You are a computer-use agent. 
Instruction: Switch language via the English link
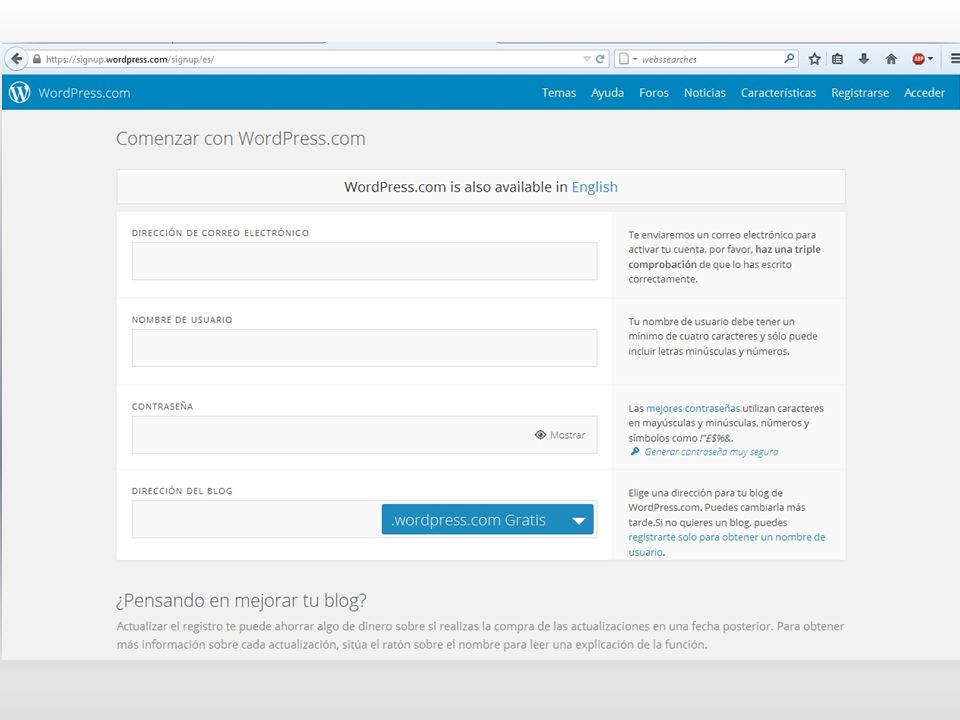pos(594,187)
